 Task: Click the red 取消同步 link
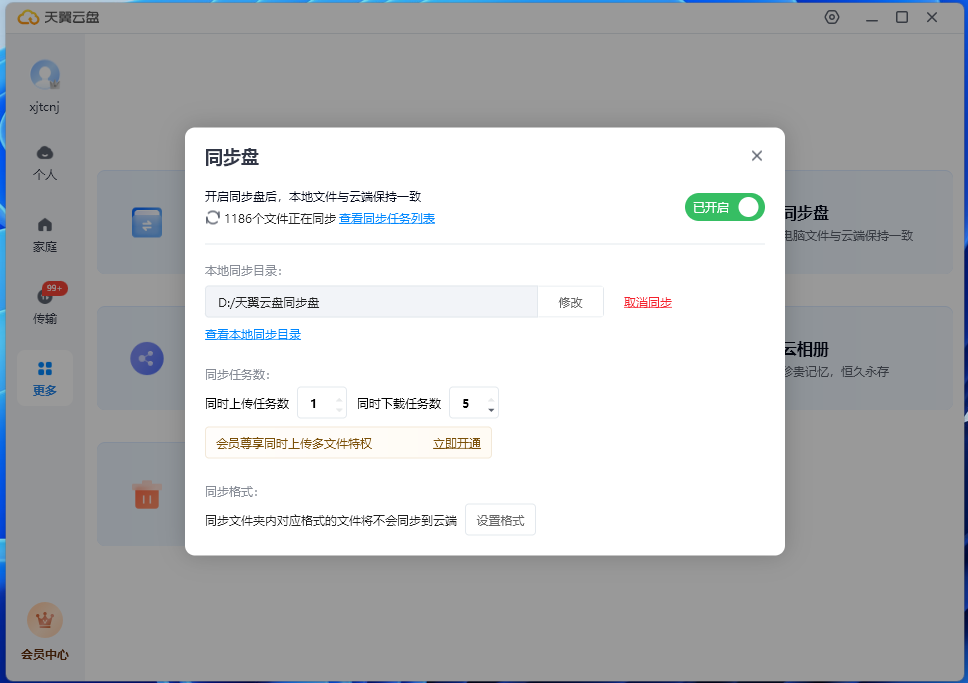[648, 303]
